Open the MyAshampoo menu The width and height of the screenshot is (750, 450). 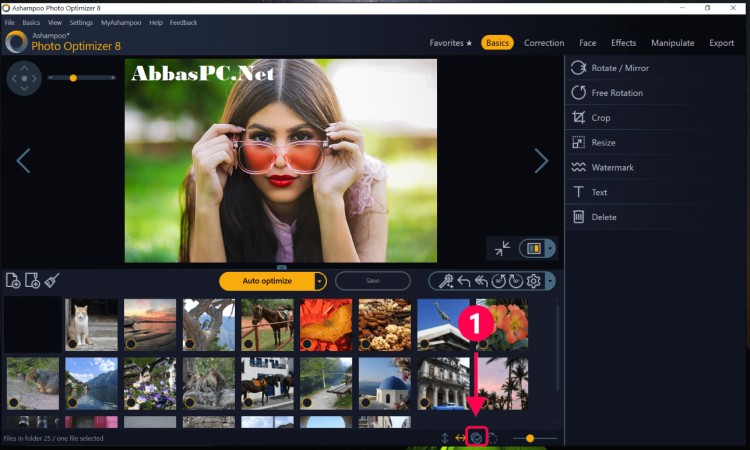[121, 22]
